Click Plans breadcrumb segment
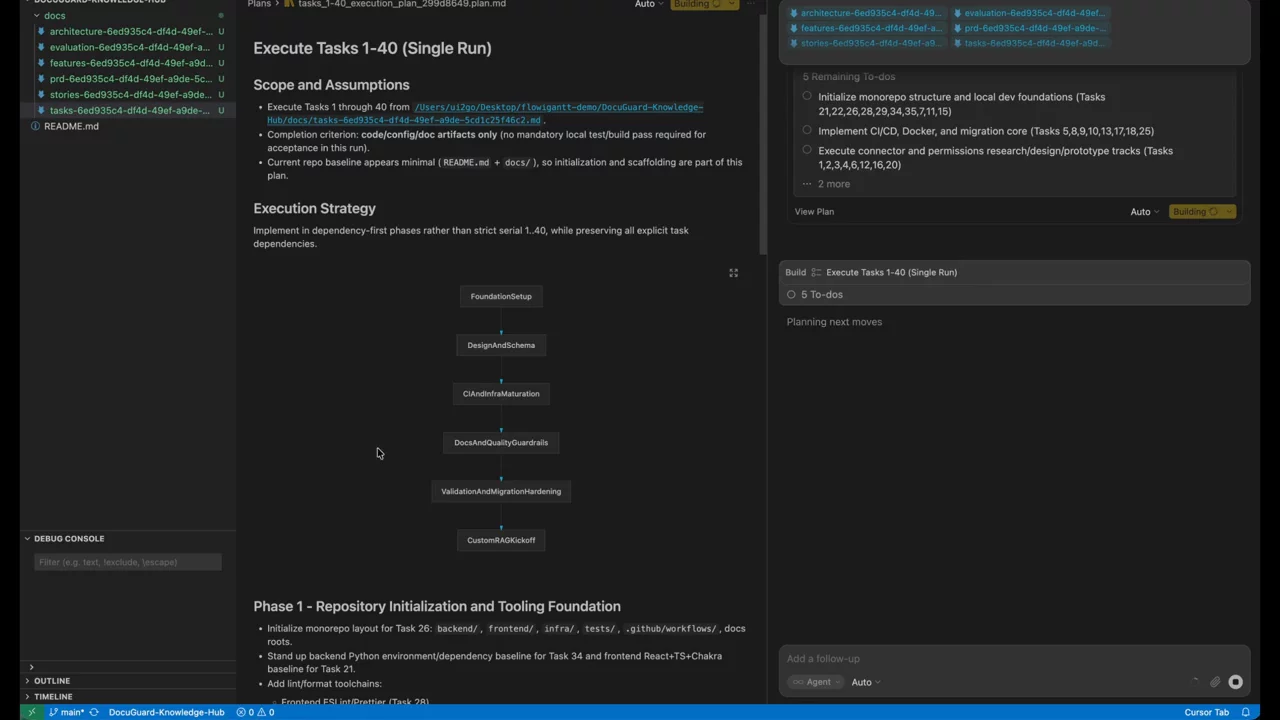 (x=259, y=4)
